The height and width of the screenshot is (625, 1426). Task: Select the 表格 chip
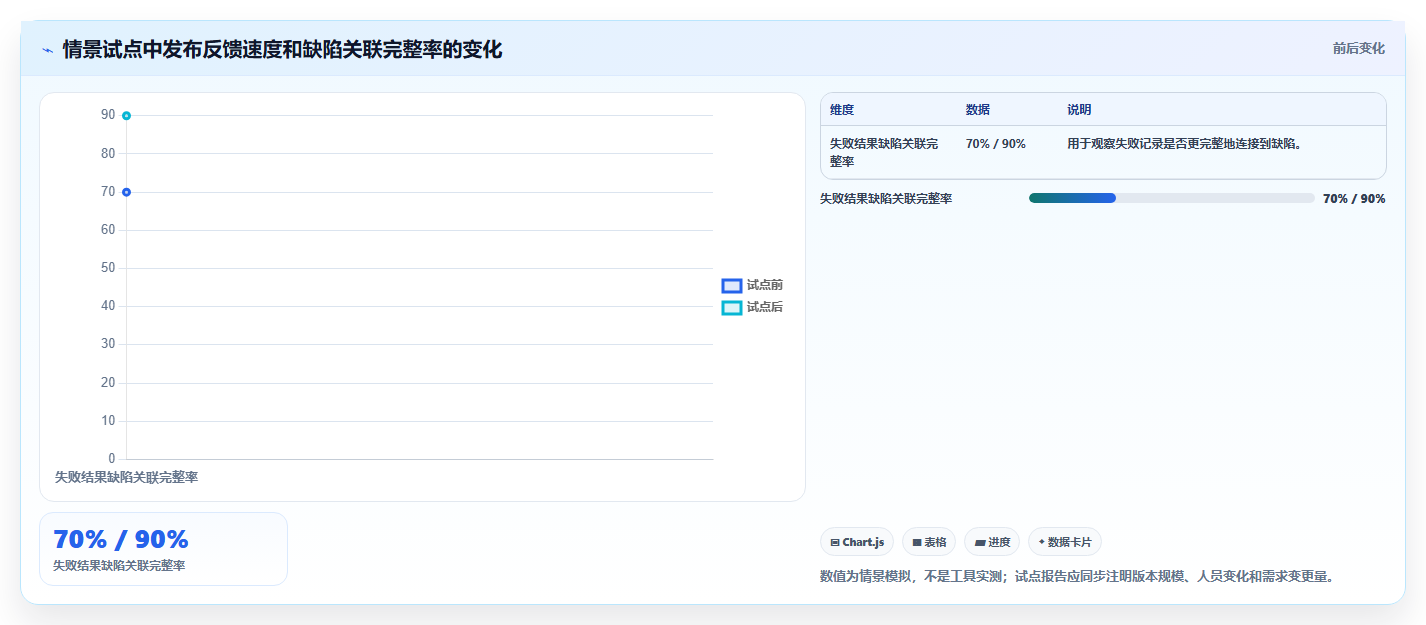[929, 542]
